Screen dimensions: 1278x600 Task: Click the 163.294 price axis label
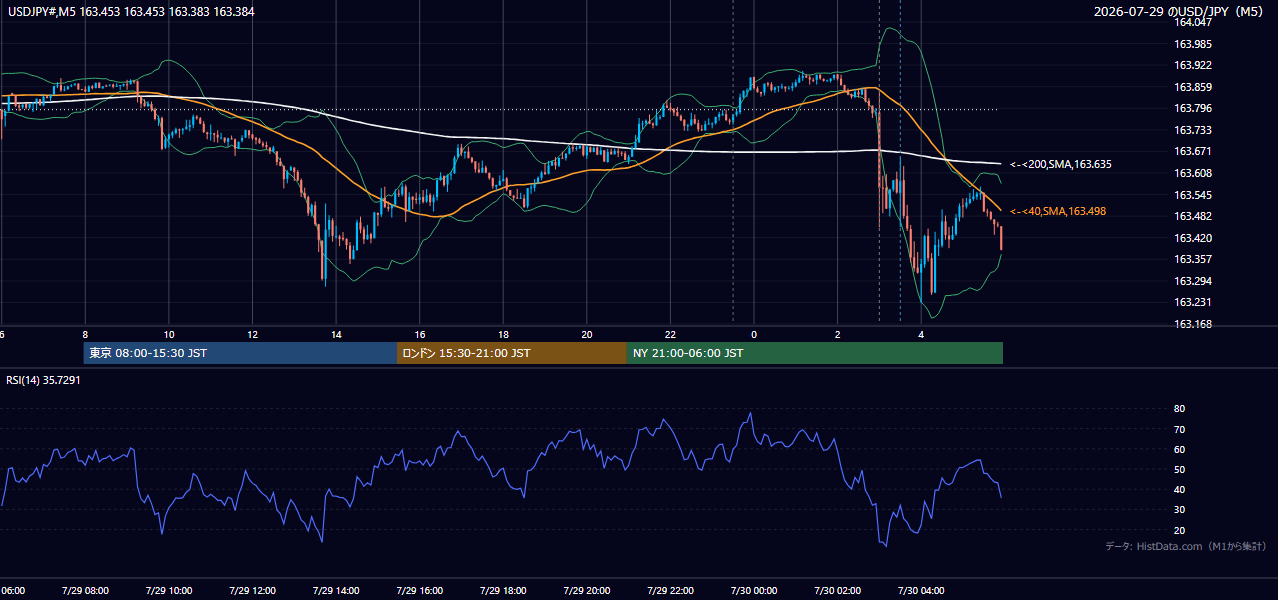[x=1193, y=281]
